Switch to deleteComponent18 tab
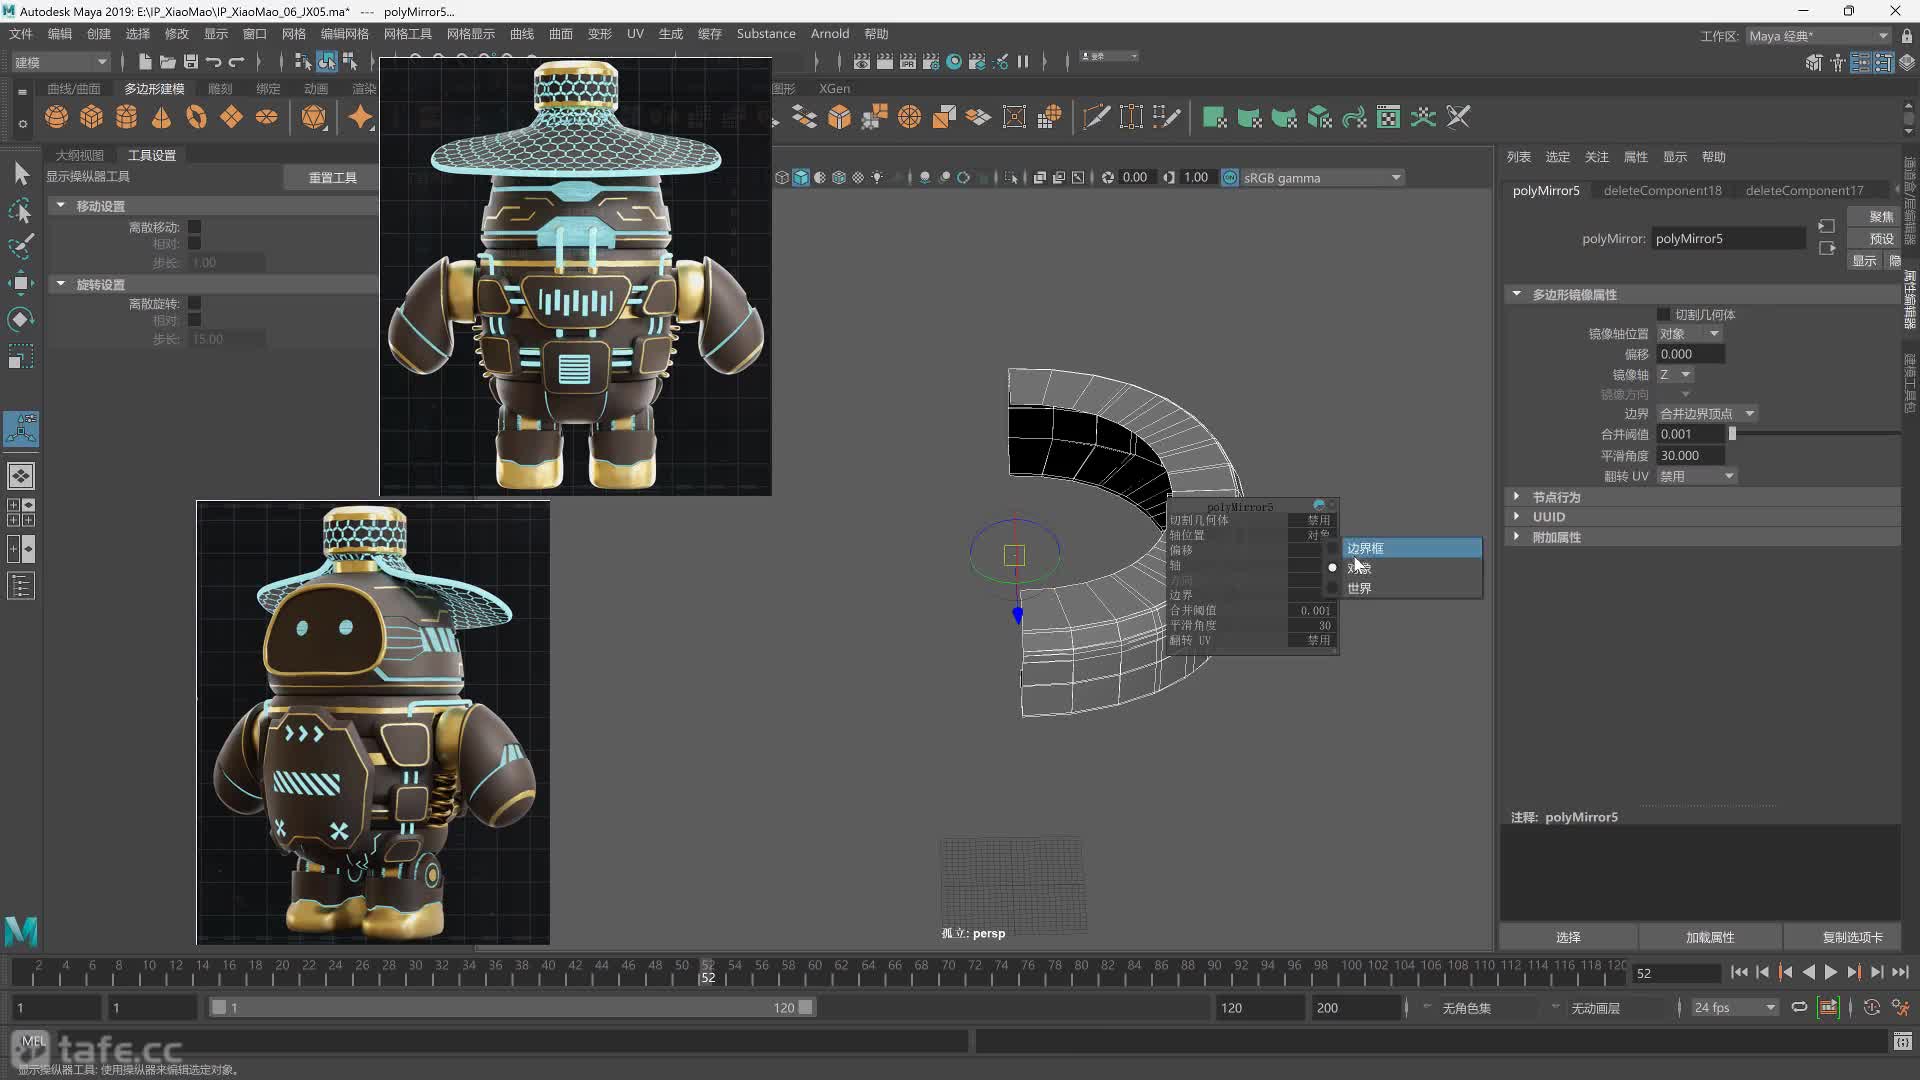 [x=1662, y=190]
